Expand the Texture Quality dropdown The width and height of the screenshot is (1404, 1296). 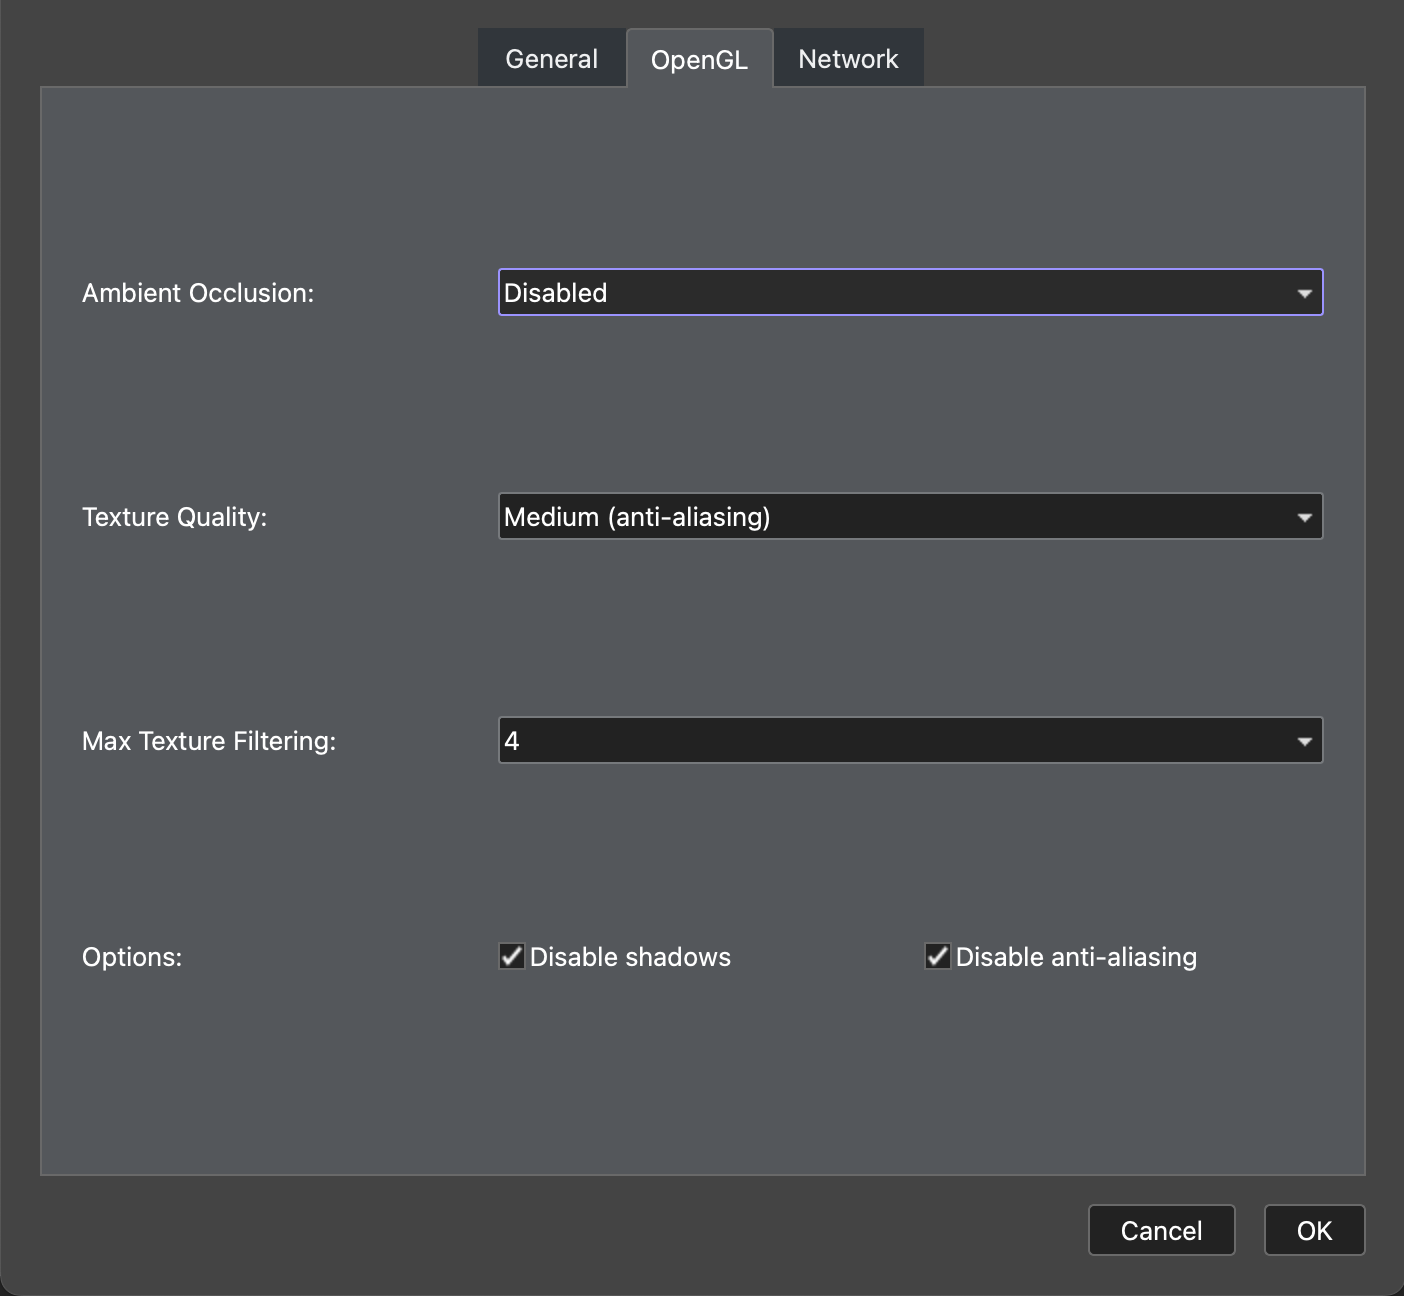click(x=910, y=516)
